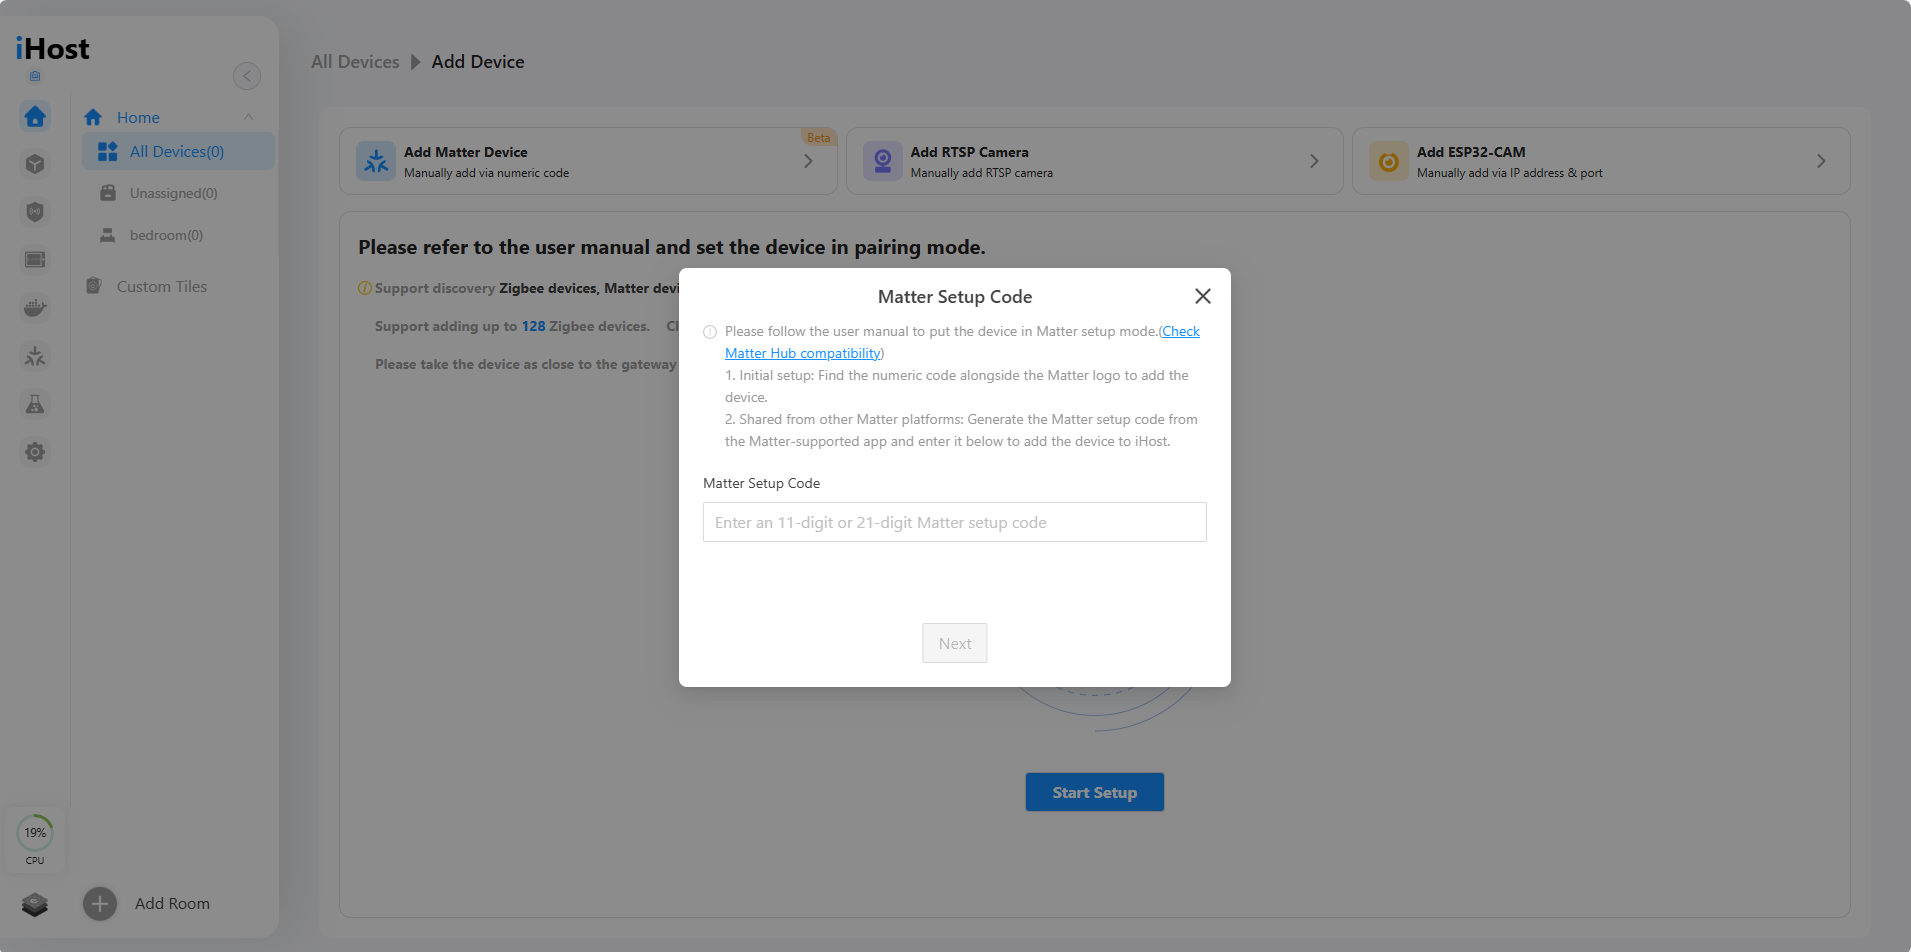Click the Matter setup code input field
The image size is (1911, 952).
click(x=954, y=521)
